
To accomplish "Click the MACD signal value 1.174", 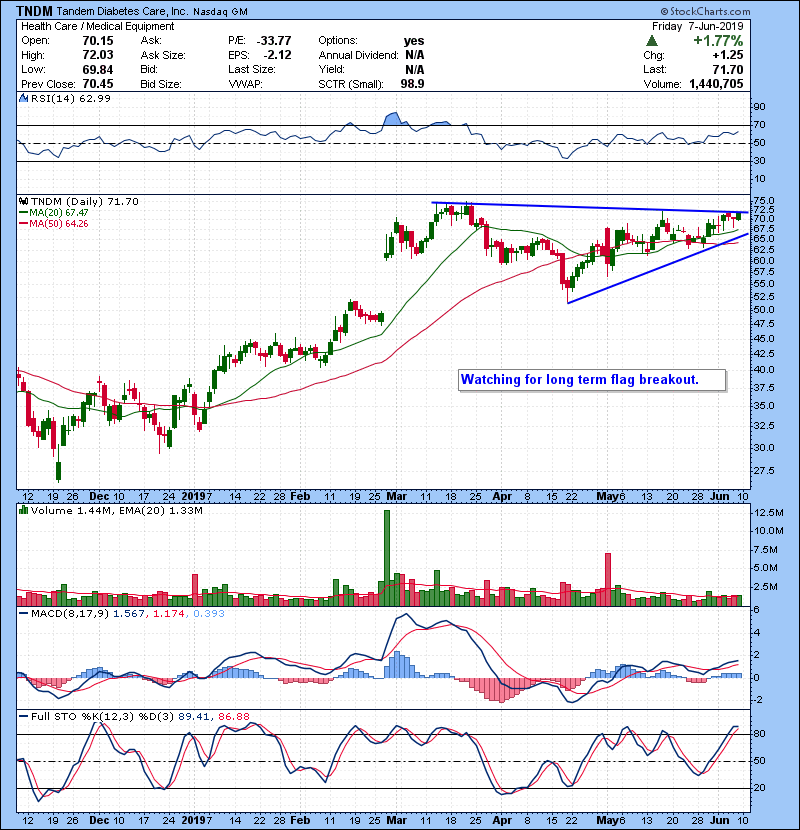I will coord(168,613).
